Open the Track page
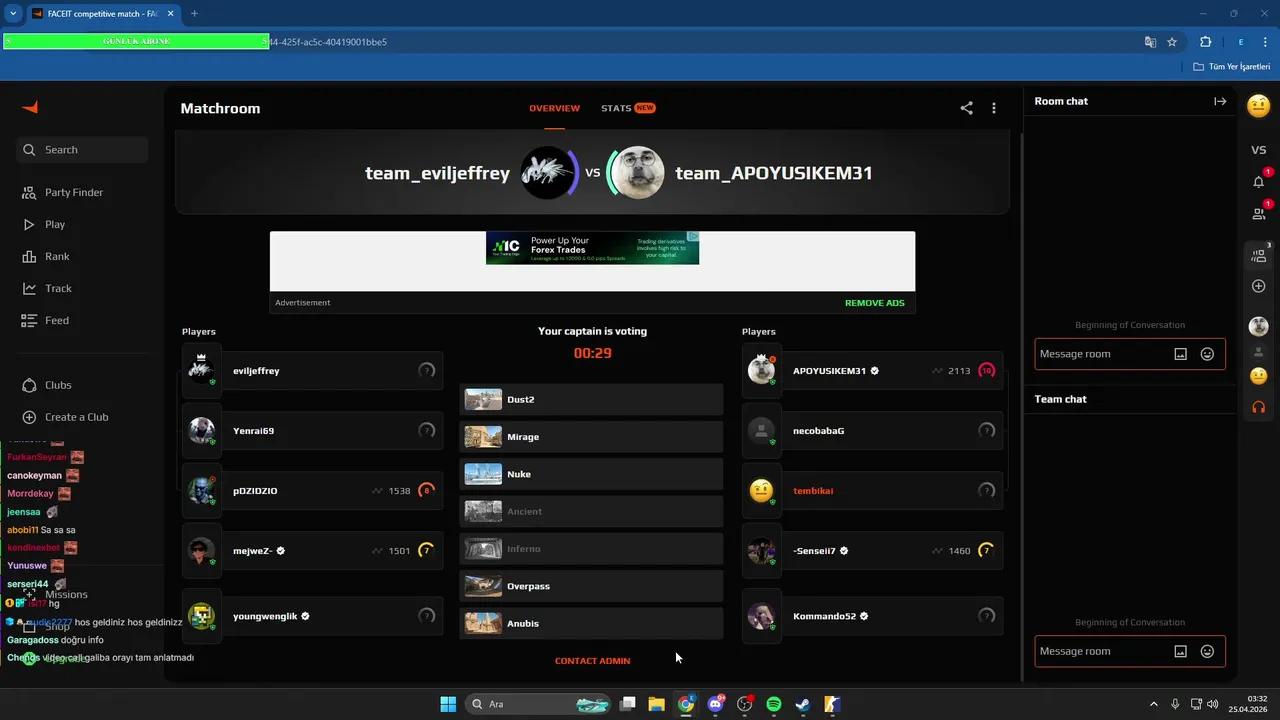 point(58,288)
